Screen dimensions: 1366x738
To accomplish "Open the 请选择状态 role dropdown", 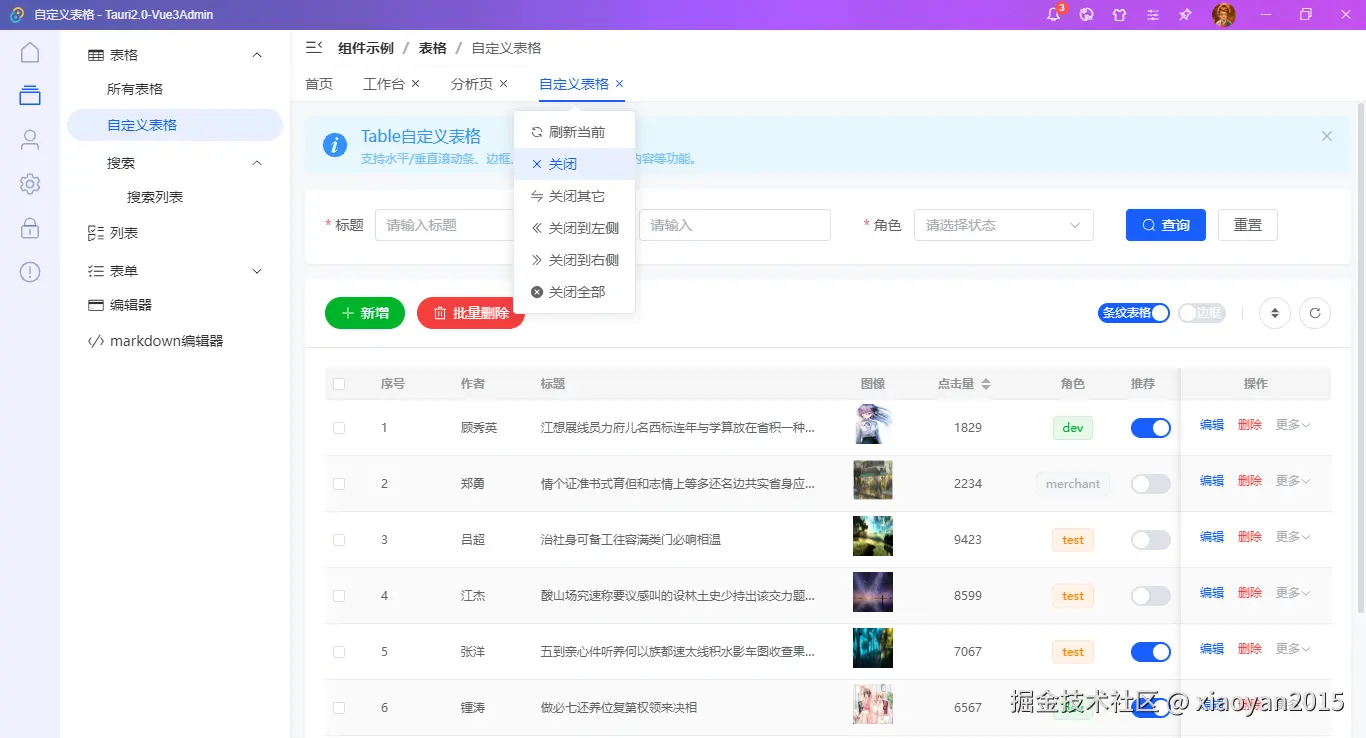I will (1003, 225).
